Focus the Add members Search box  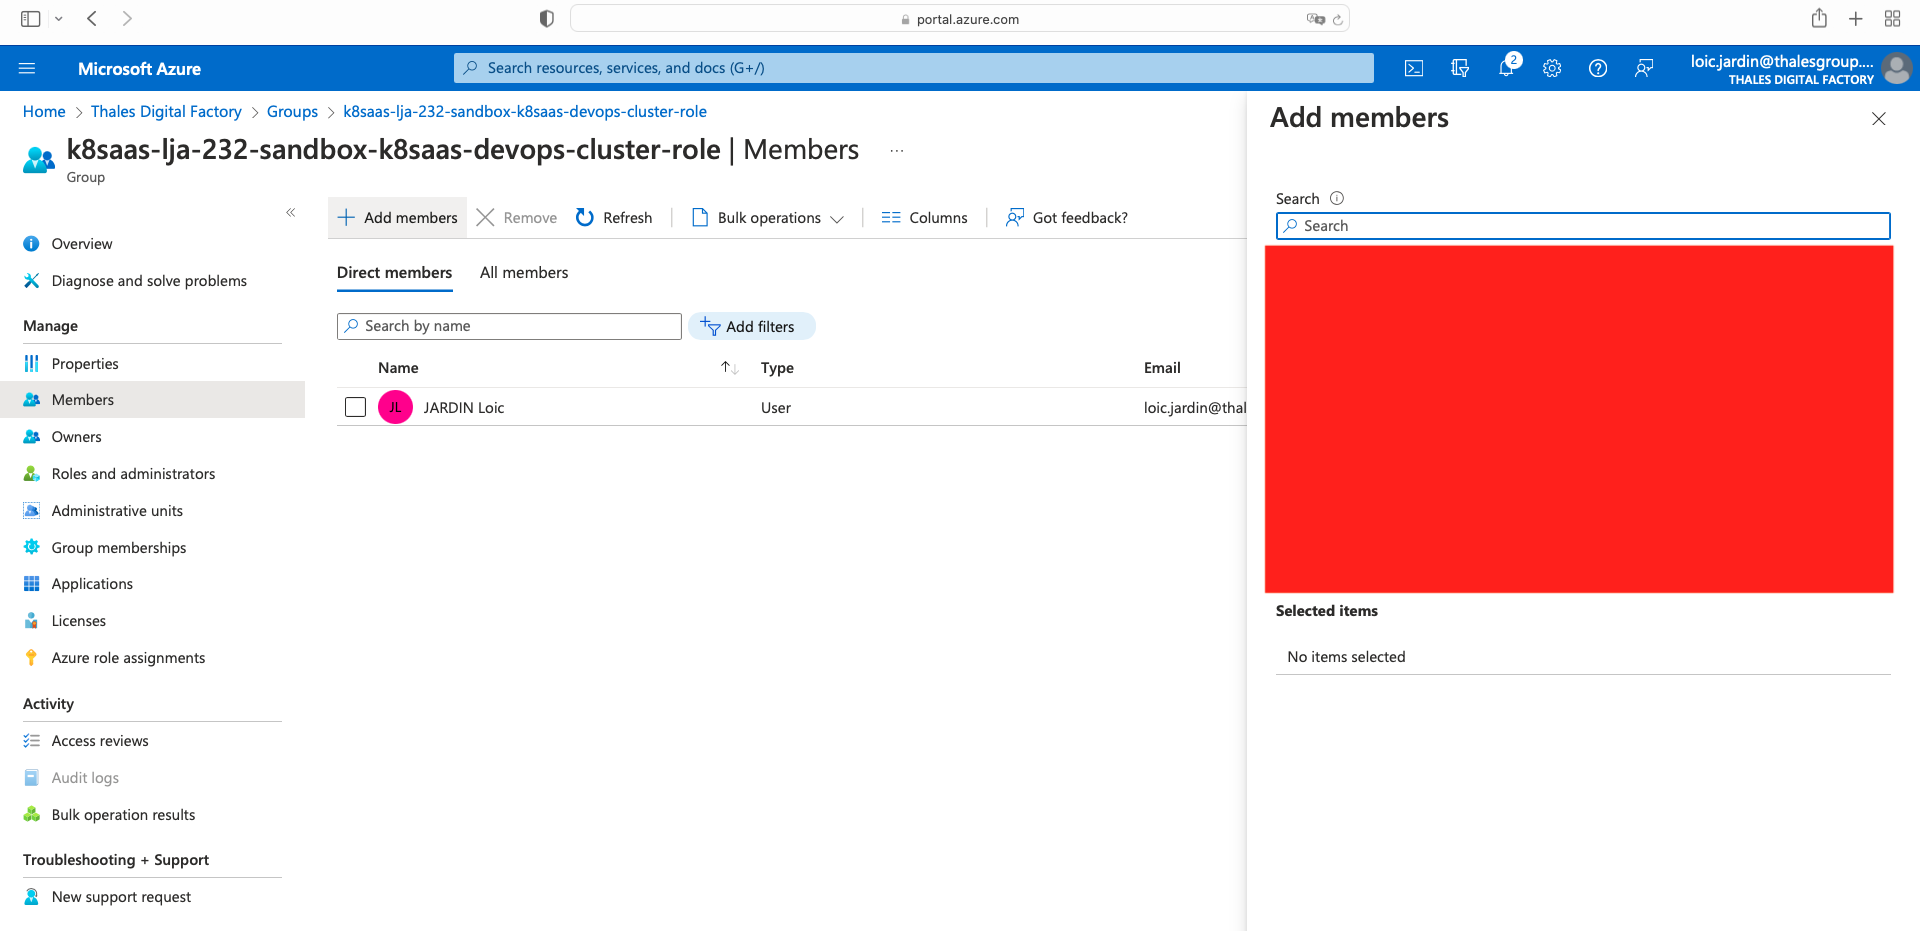pyautogui.click(x=1583, y=226)
